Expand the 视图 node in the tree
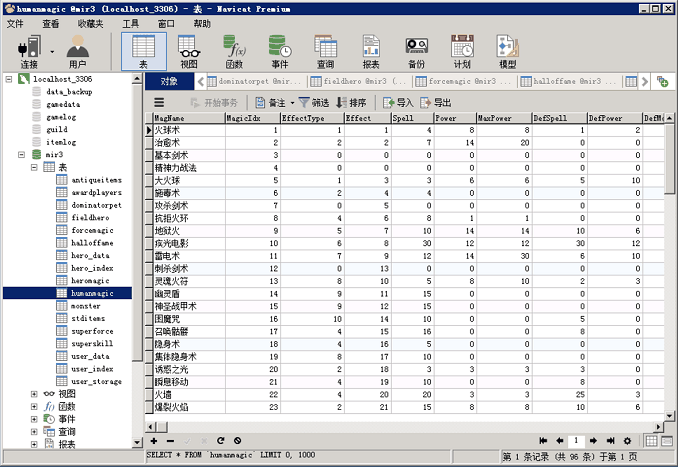The image size is (678, 467). pyautogui.click(x=34, y=394)
